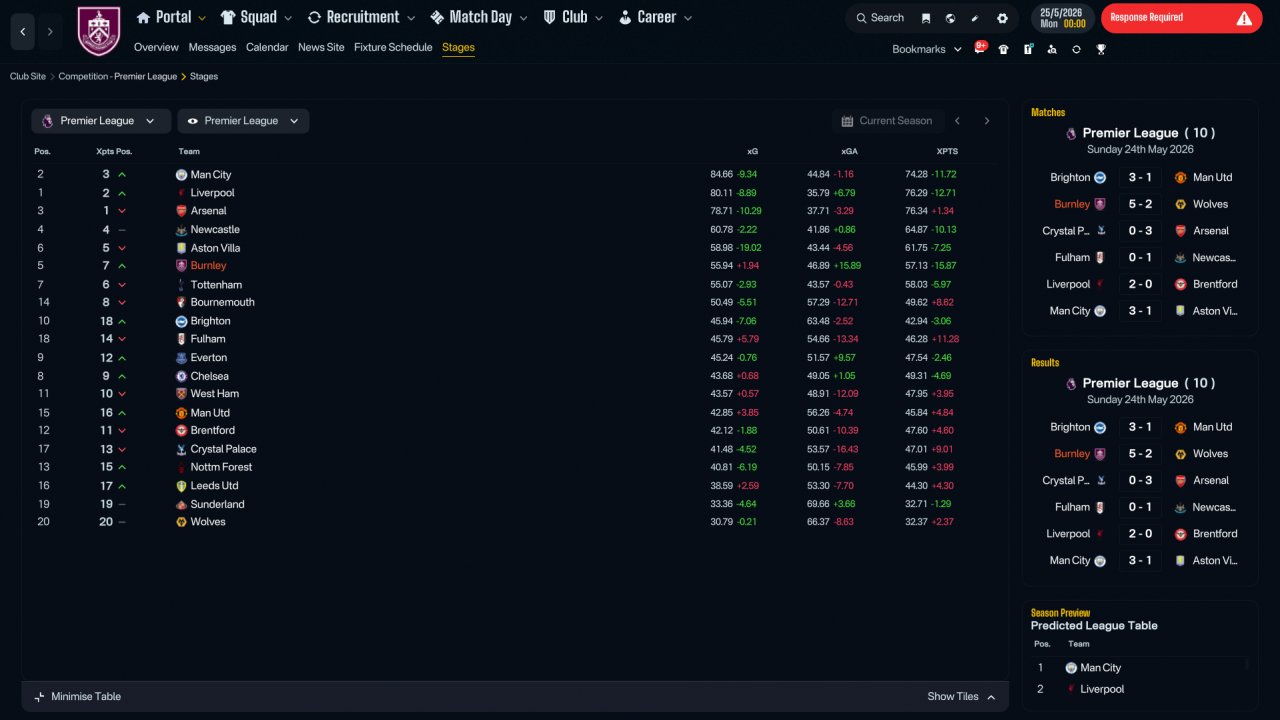Click the Aston Villa badge in table
This screenshot has height=720, width=1280.
181,248
